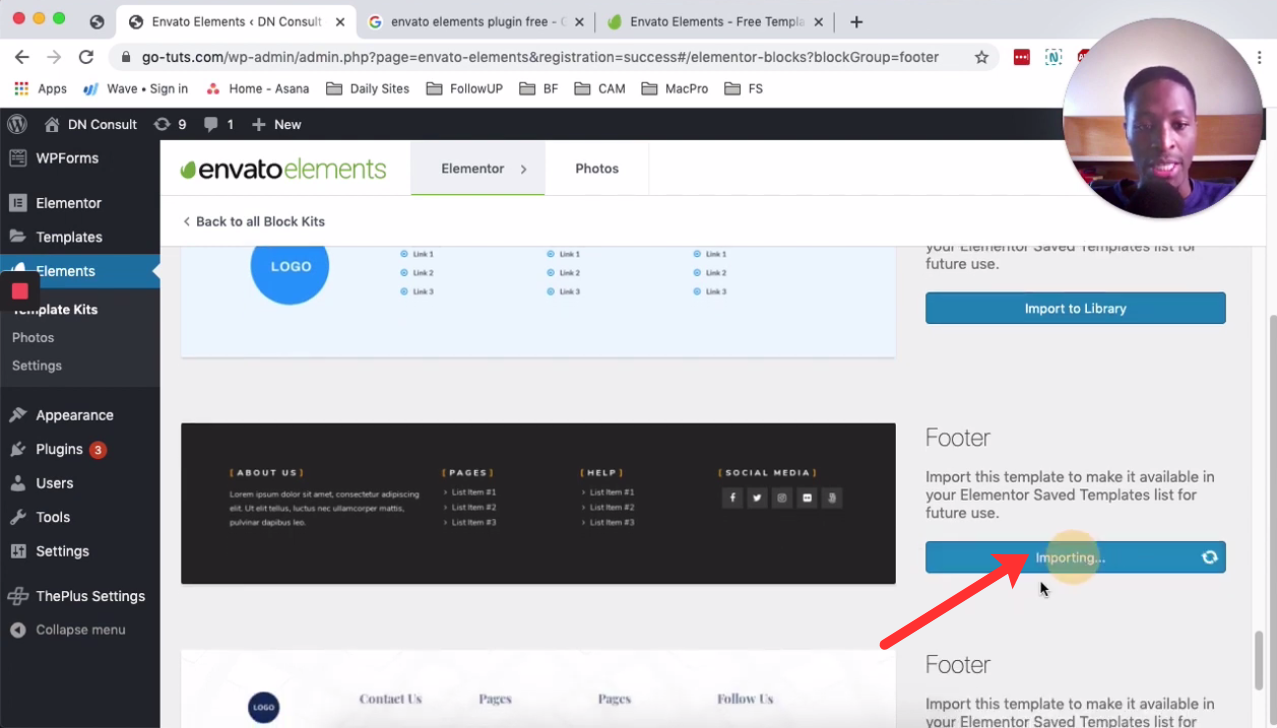This screenshot has width=1277, height=728.
Task: Open Settings submenu under Elements
Action: 37,366
